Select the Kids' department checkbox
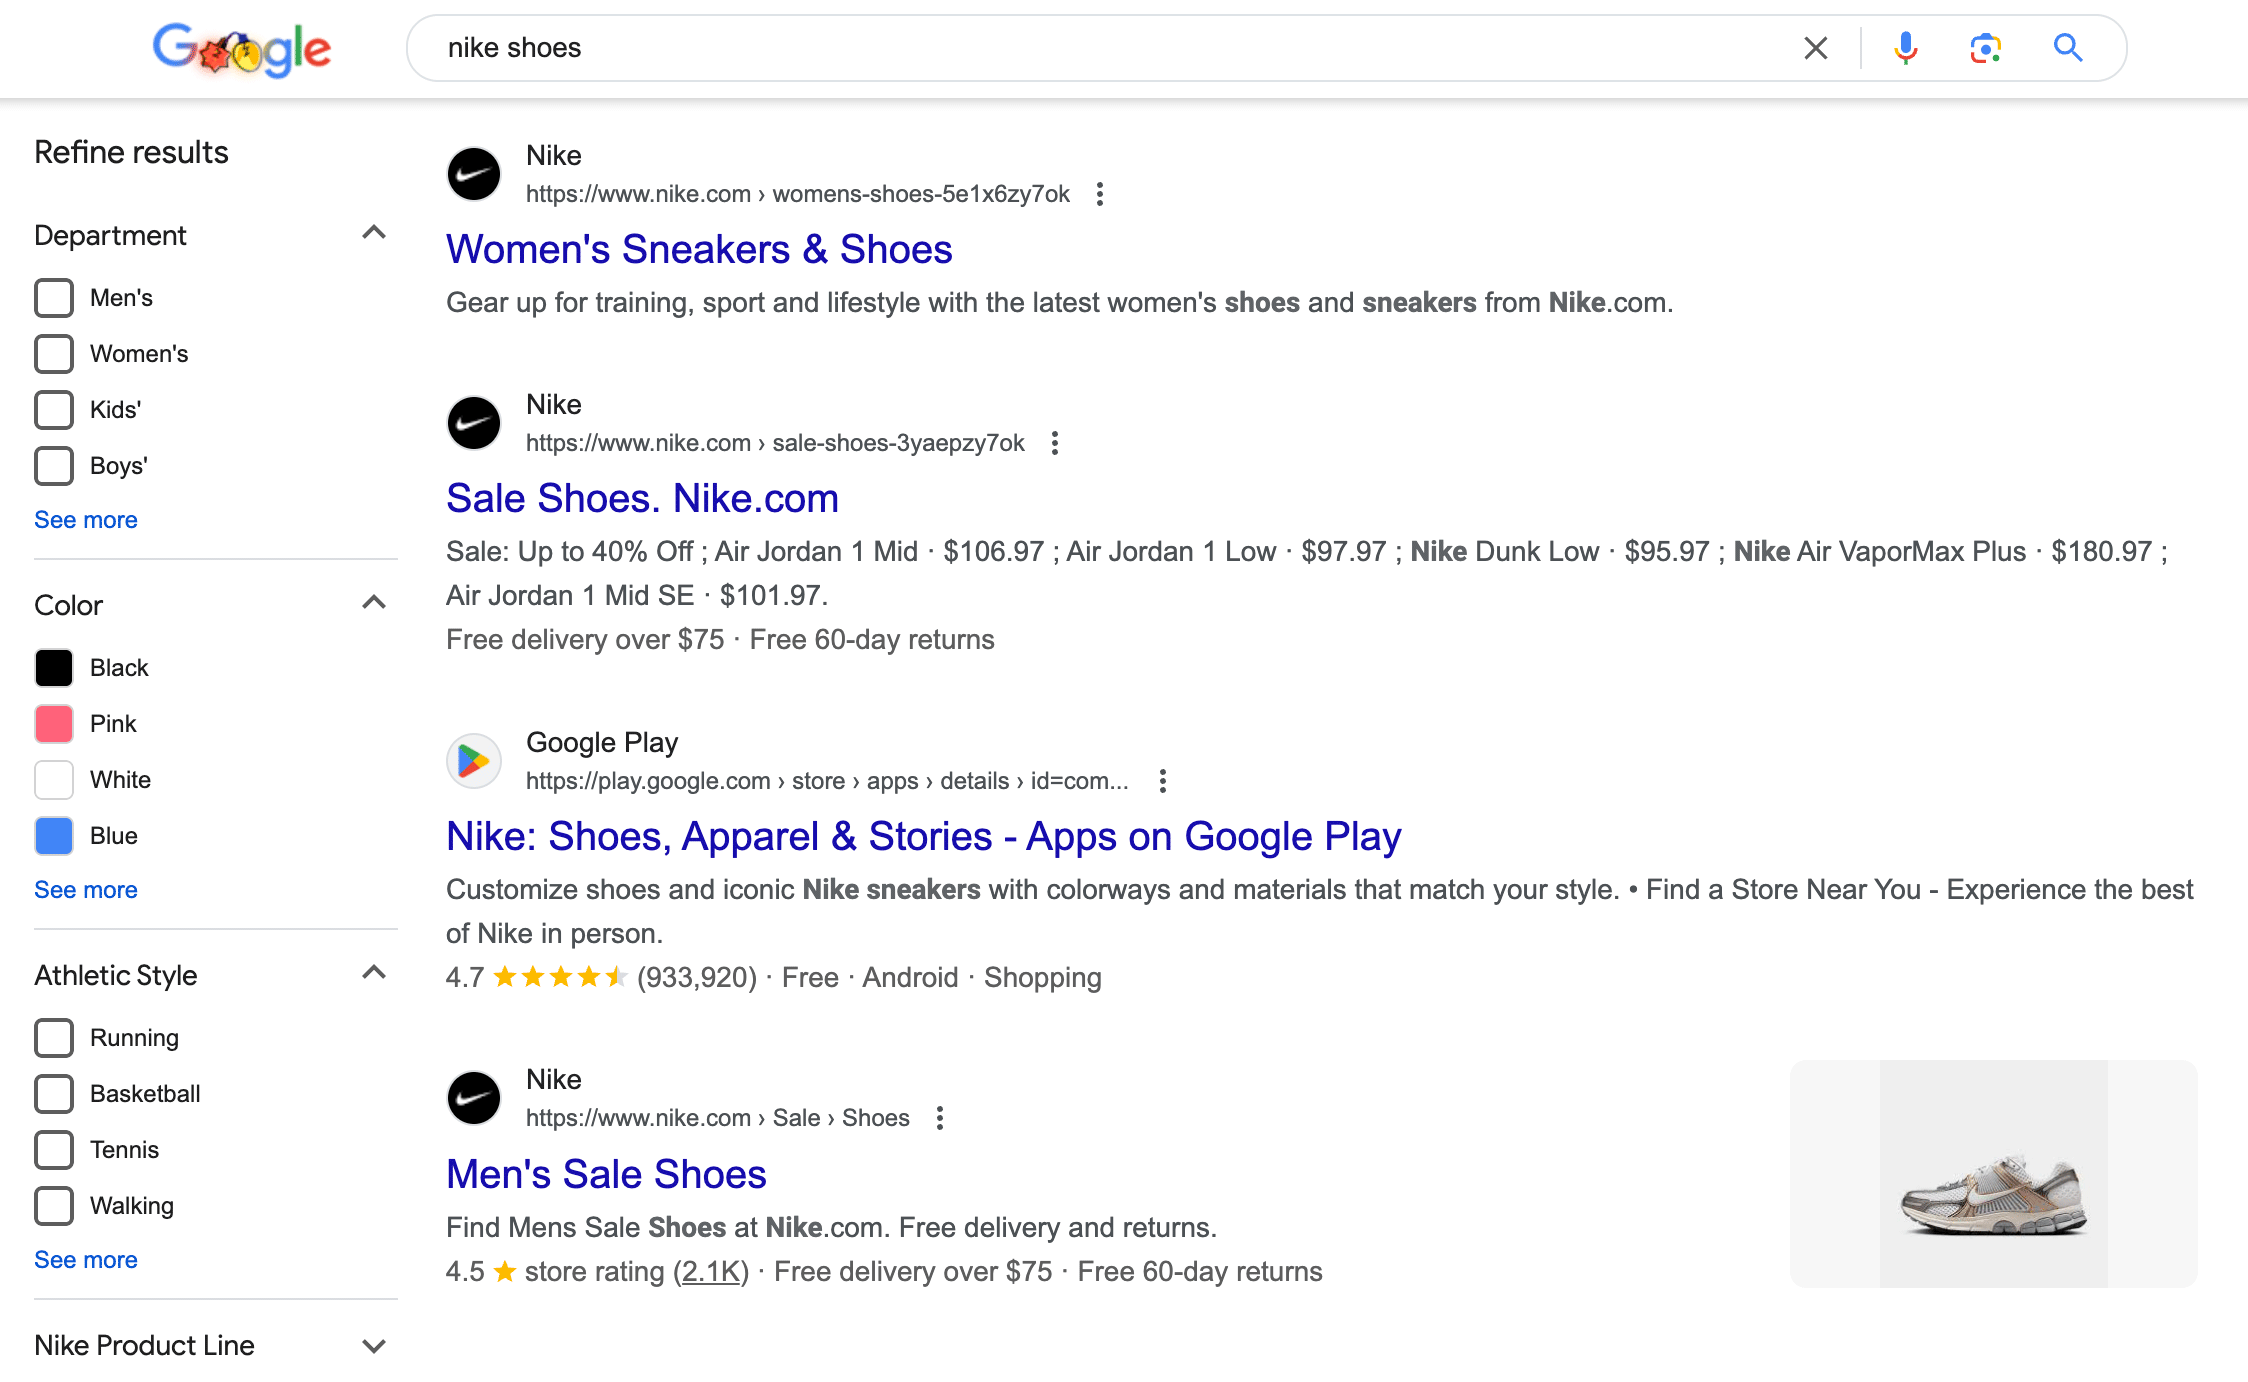The image size is (2248, 1382). pyautogui.click(x=53, y=409)
